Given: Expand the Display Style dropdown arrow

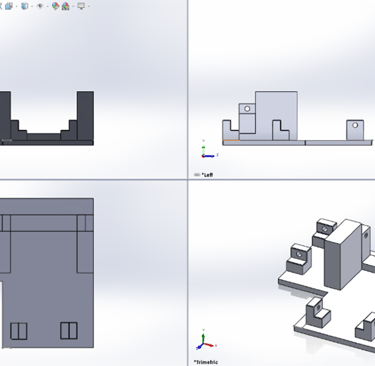Looking at the screenshot, I should (32, 6).
